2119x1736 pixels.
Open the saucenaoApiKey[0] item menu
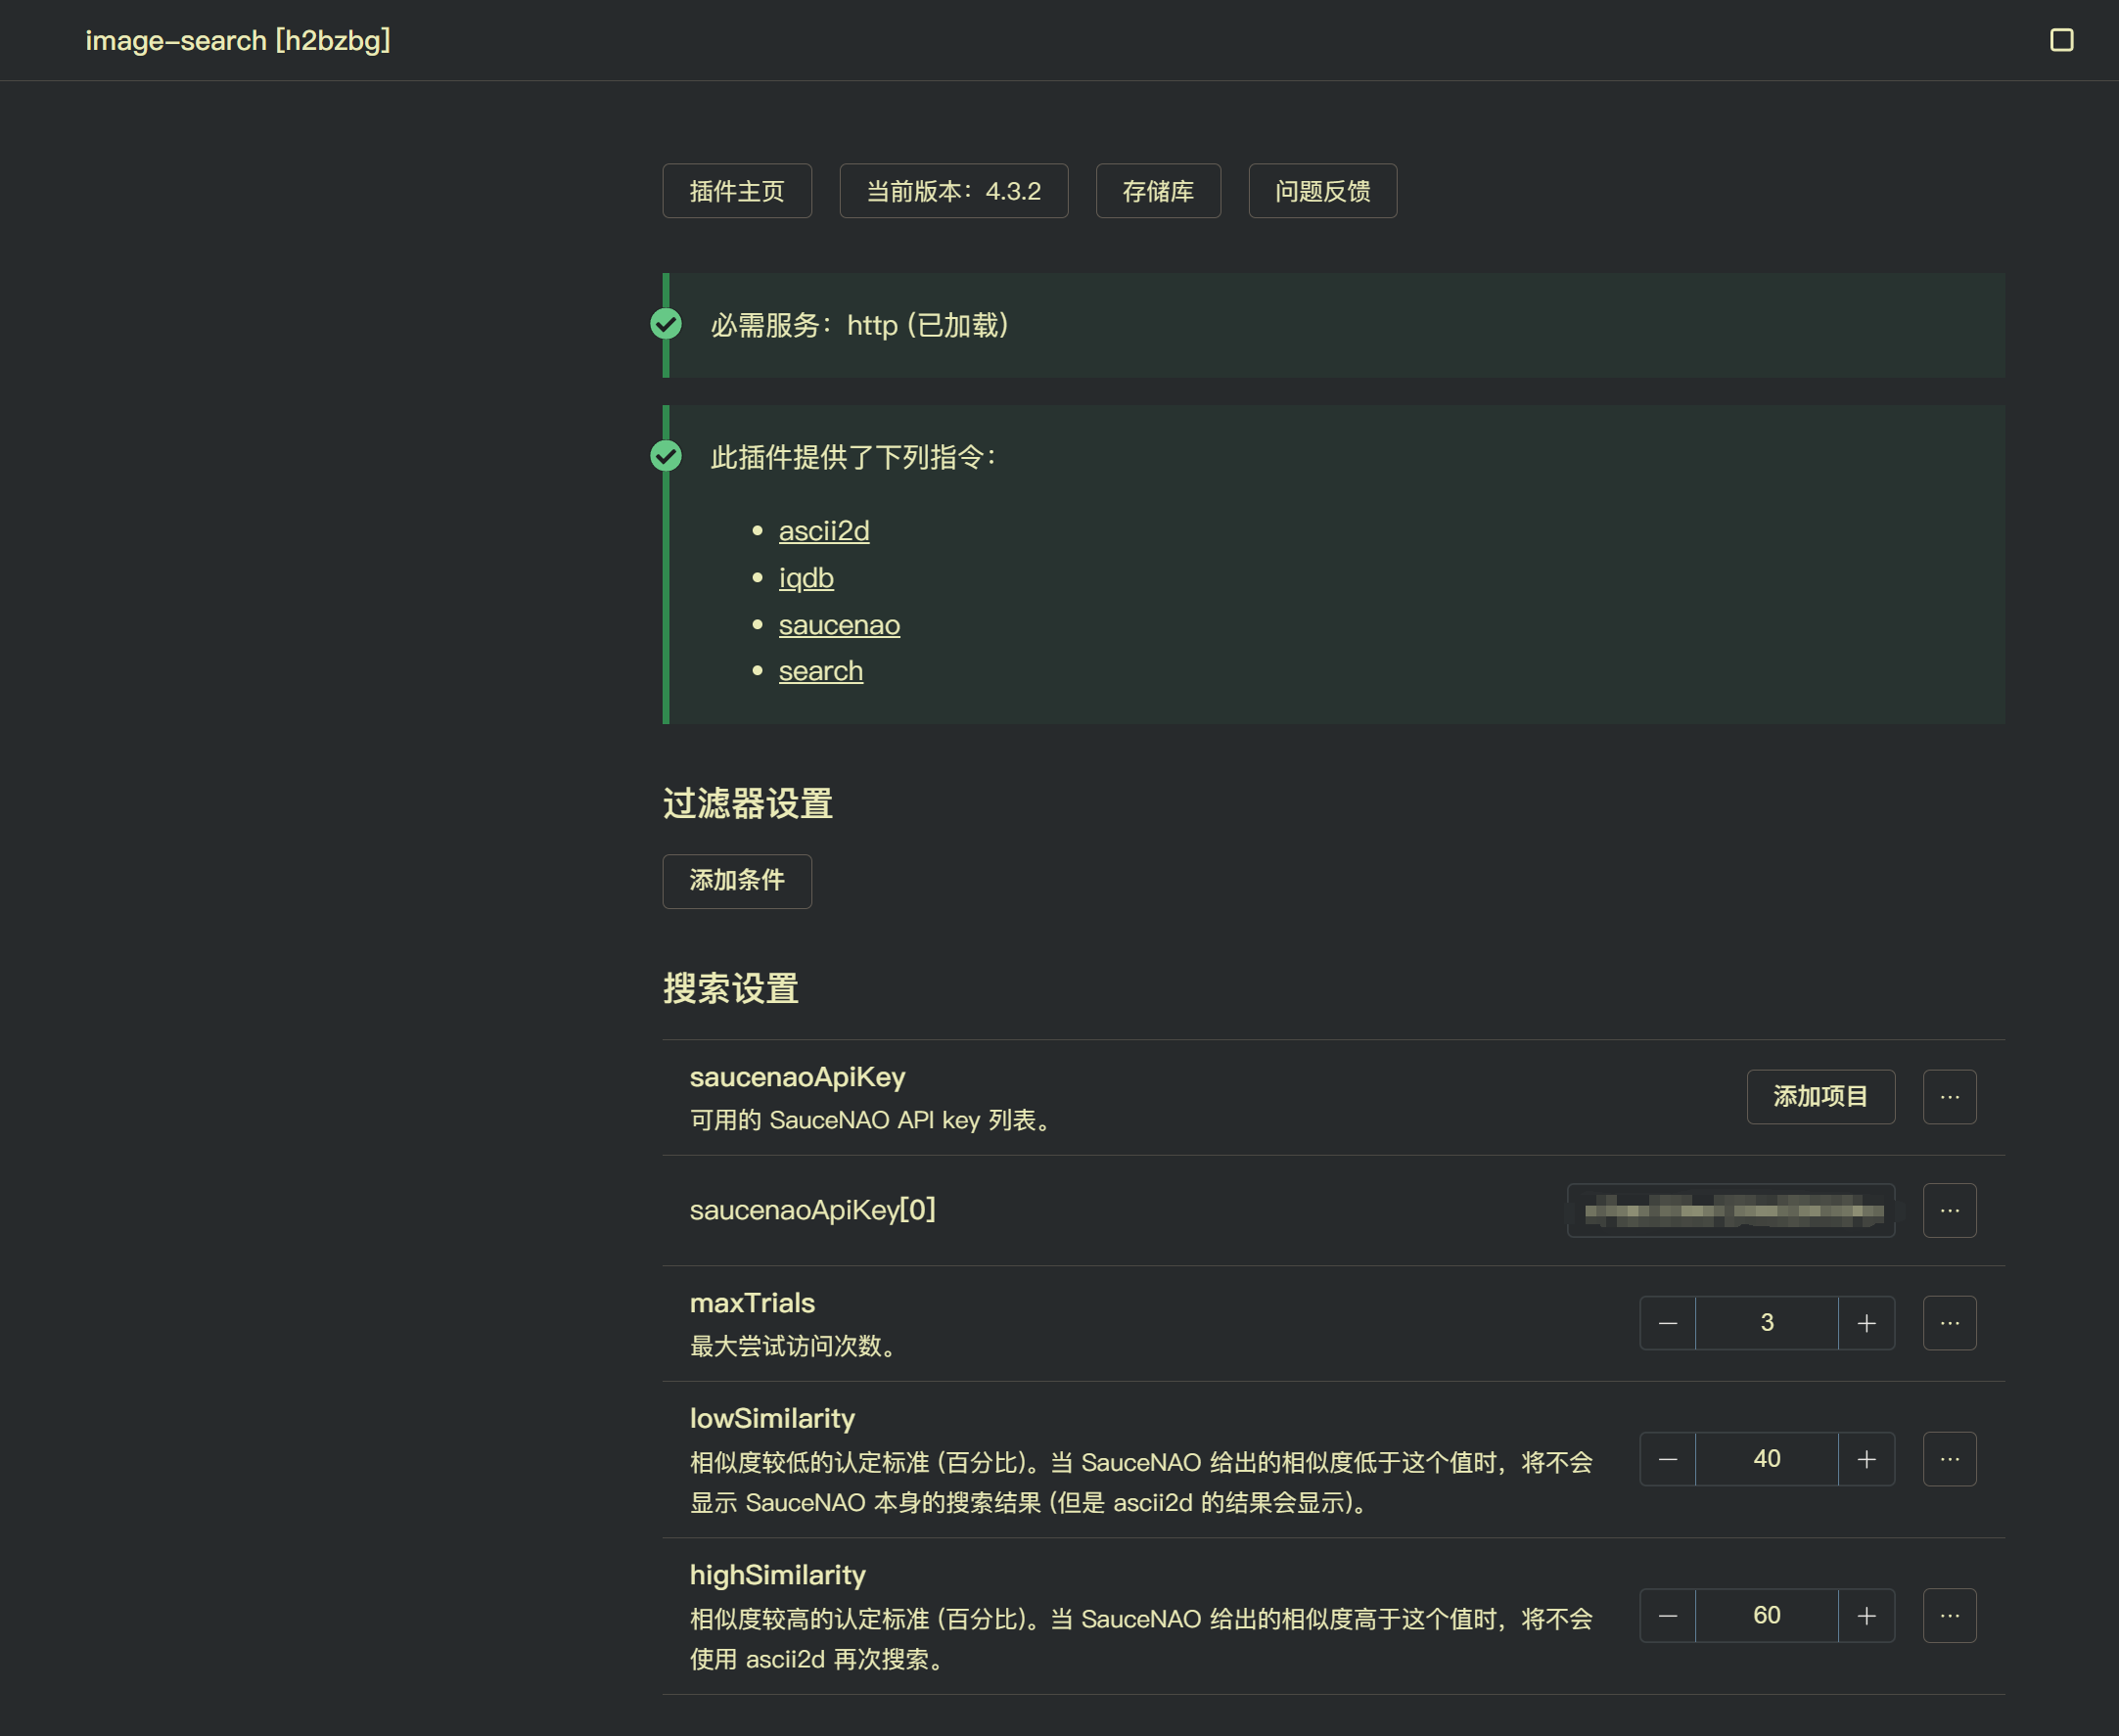pos(1948,1210)
